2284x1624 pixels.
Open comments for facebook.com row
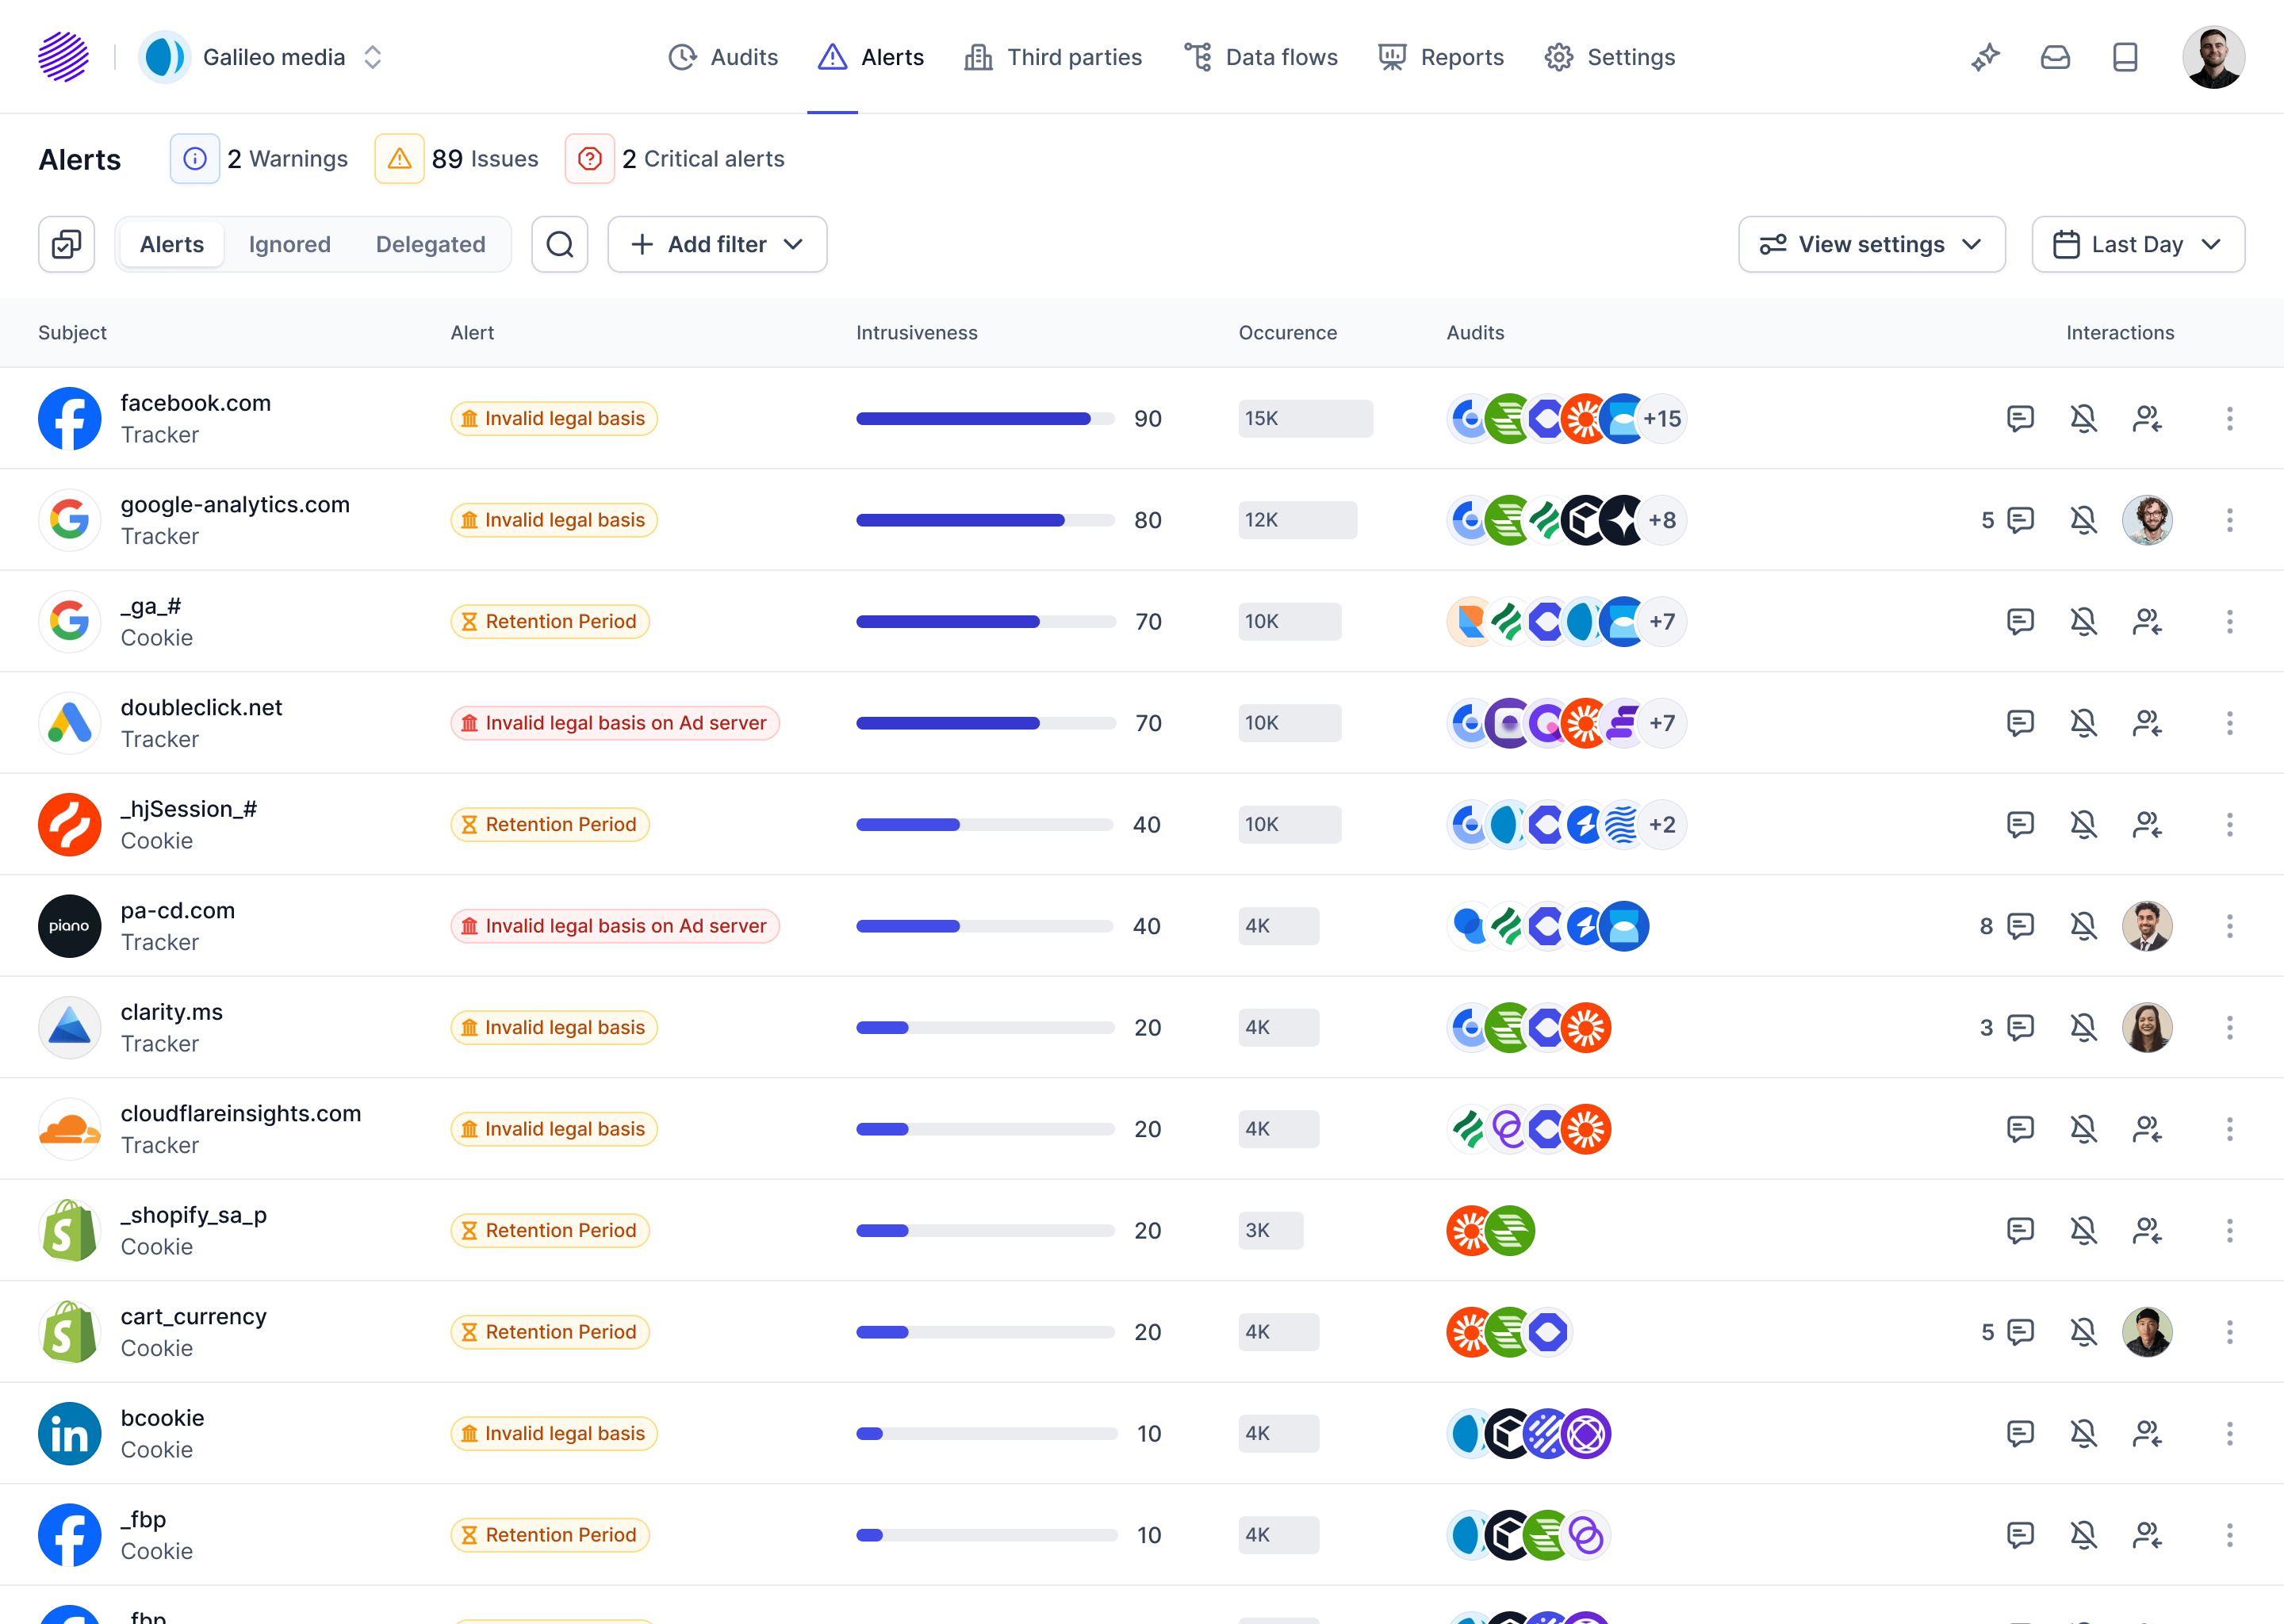2020,418
